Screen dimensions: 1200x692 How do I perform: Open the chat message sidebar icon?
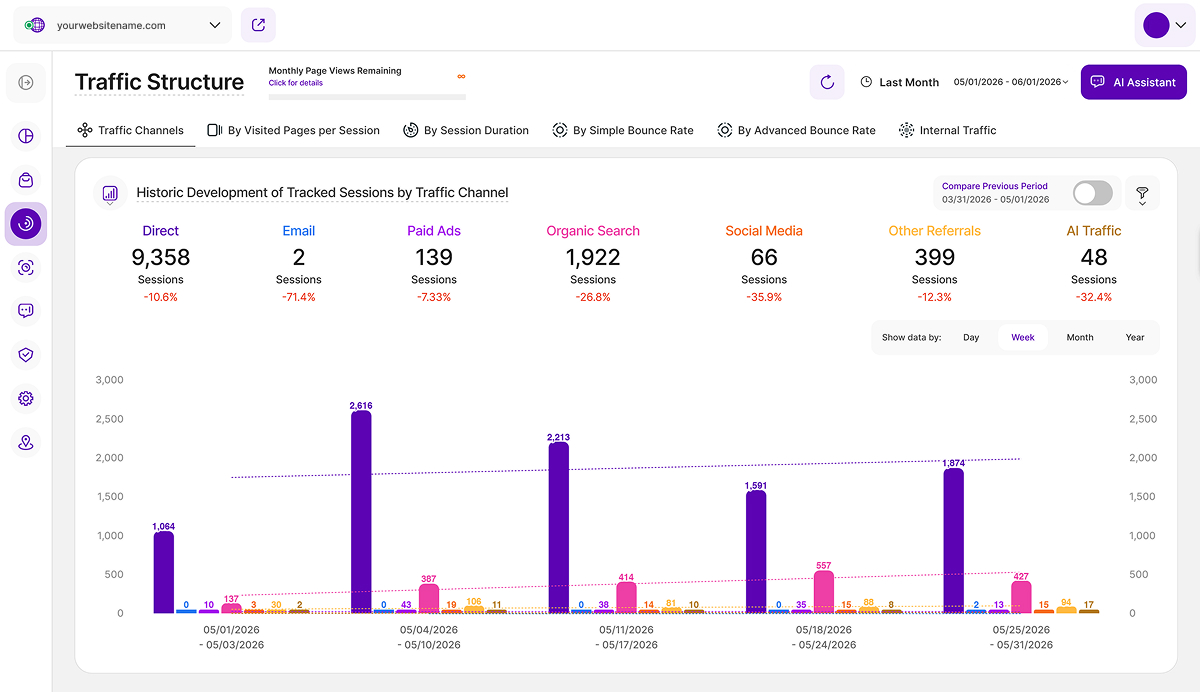26,311
